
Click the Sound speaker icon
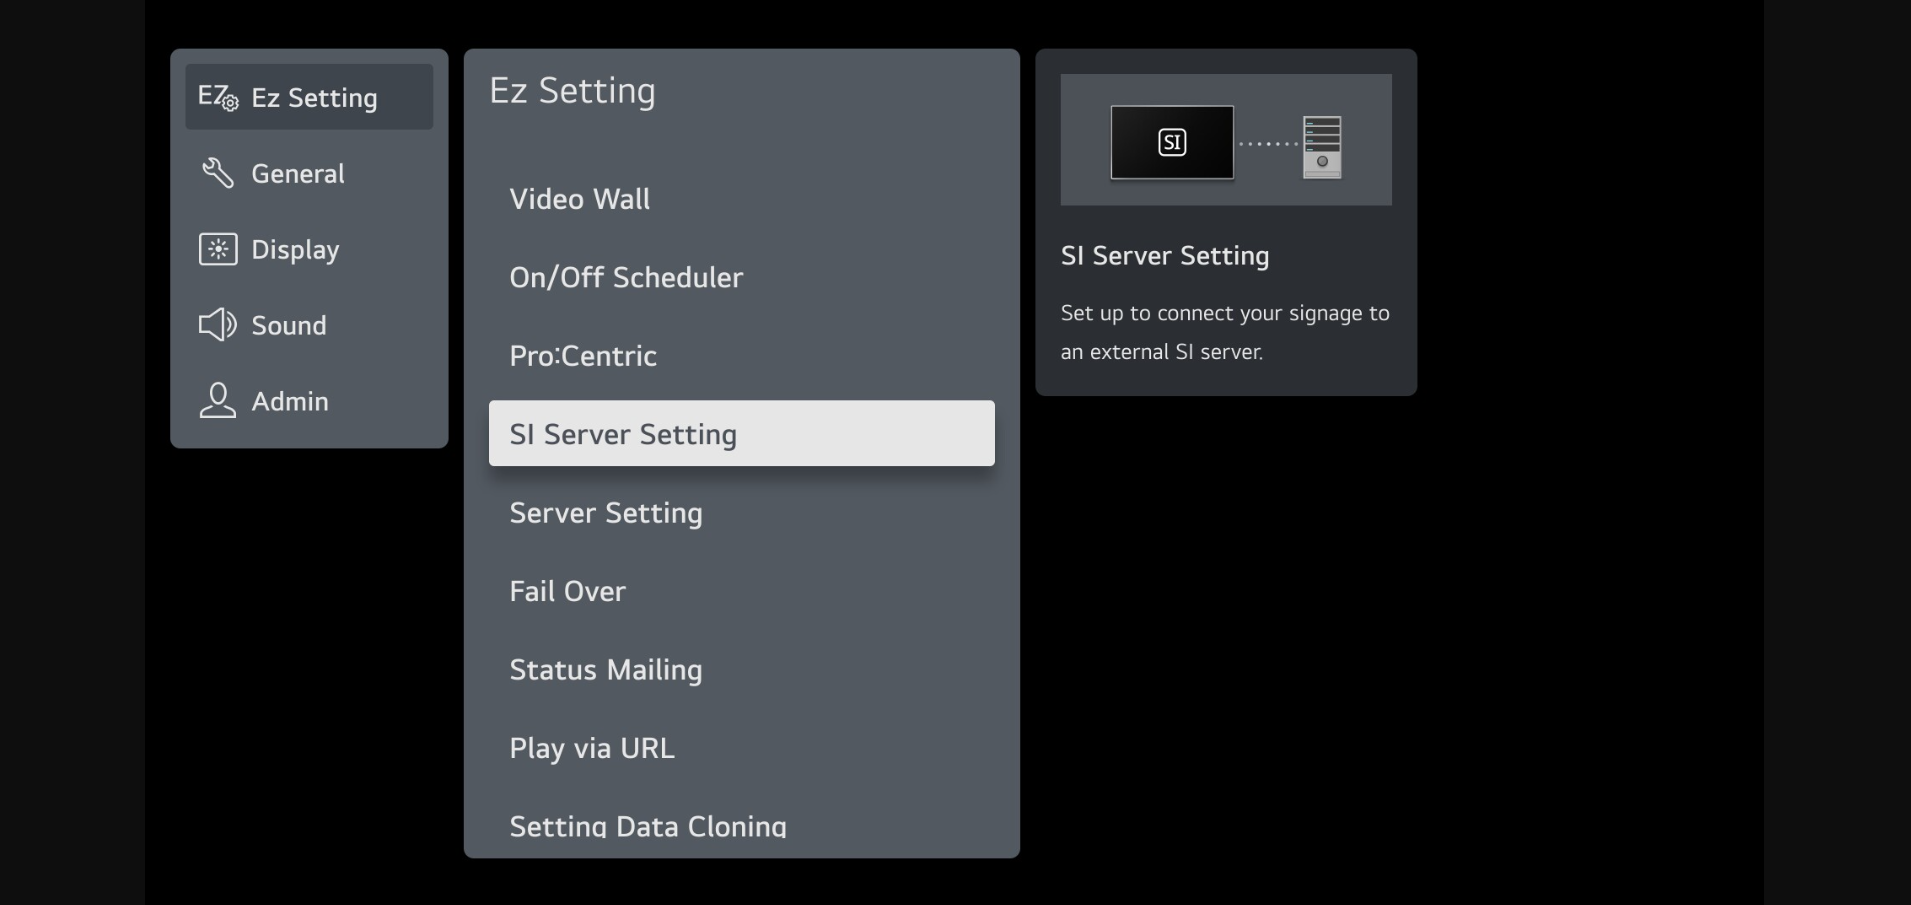click(217, 325)
